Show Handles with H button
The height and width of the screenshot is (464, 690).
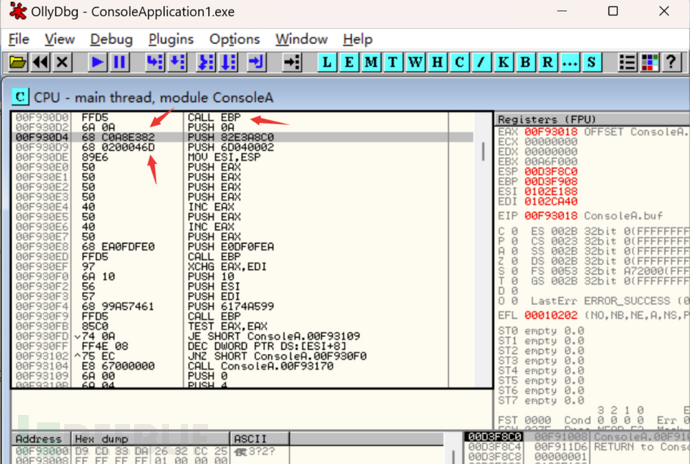[x=437, y=62]
